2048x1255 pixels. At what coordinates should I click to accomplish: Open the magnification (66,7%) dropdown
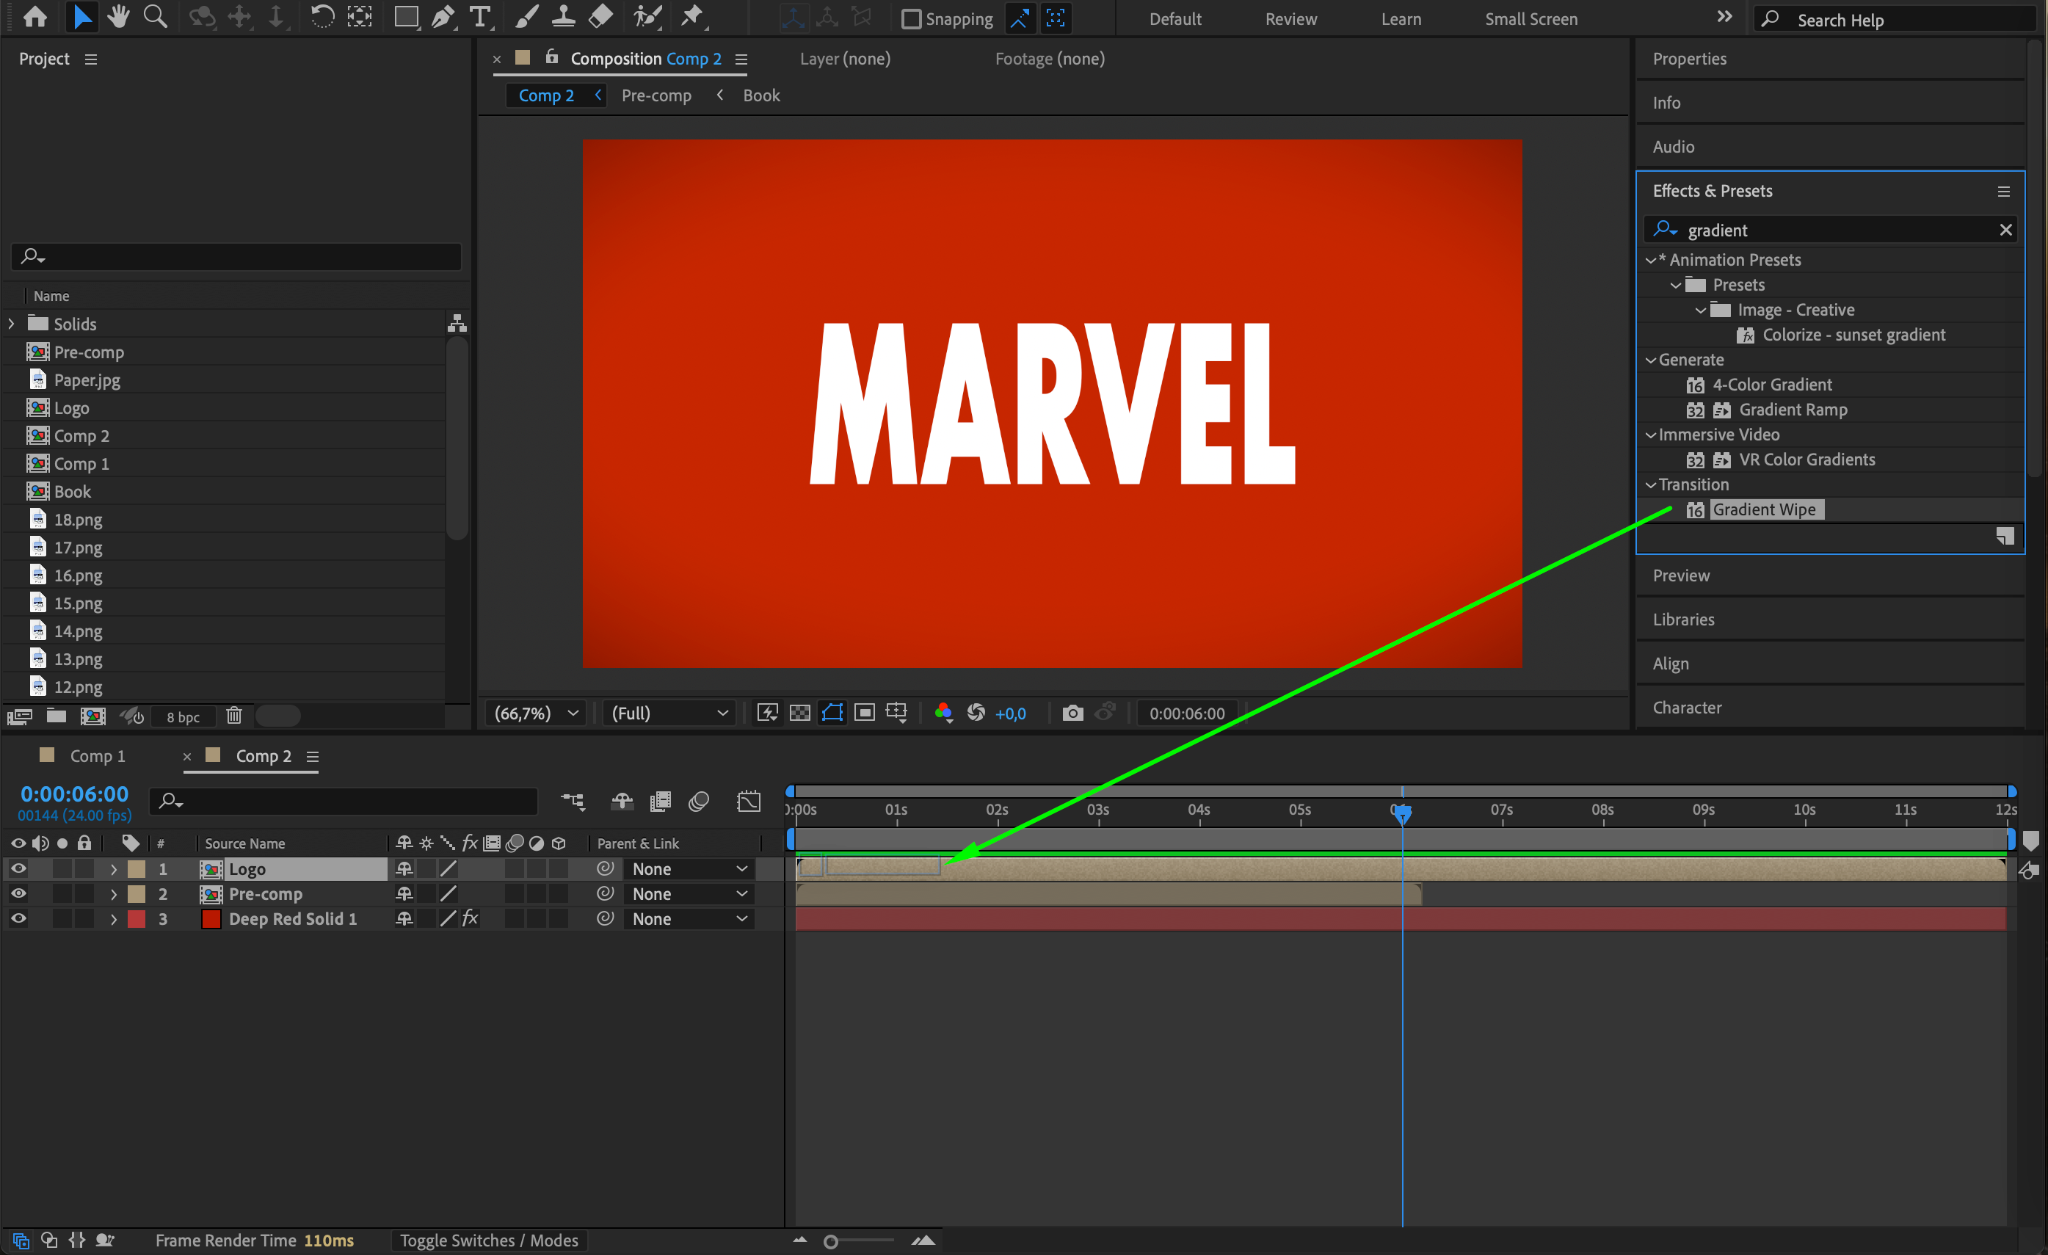(537, 713)
